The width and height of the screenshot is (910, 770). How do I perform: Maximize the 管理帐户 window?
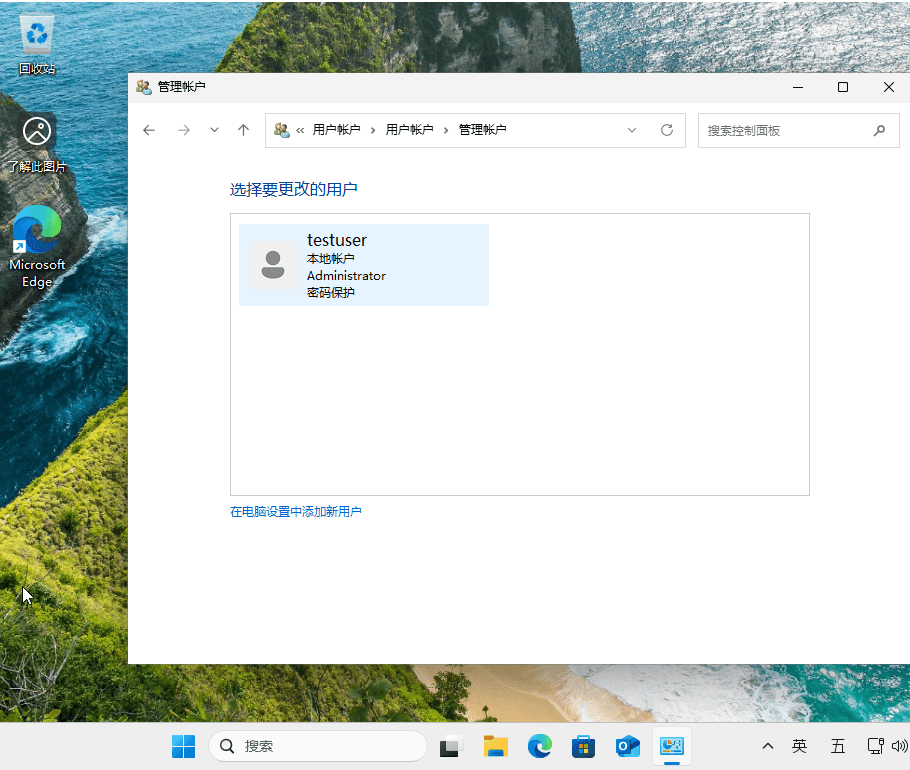click(x=843, y=87)
